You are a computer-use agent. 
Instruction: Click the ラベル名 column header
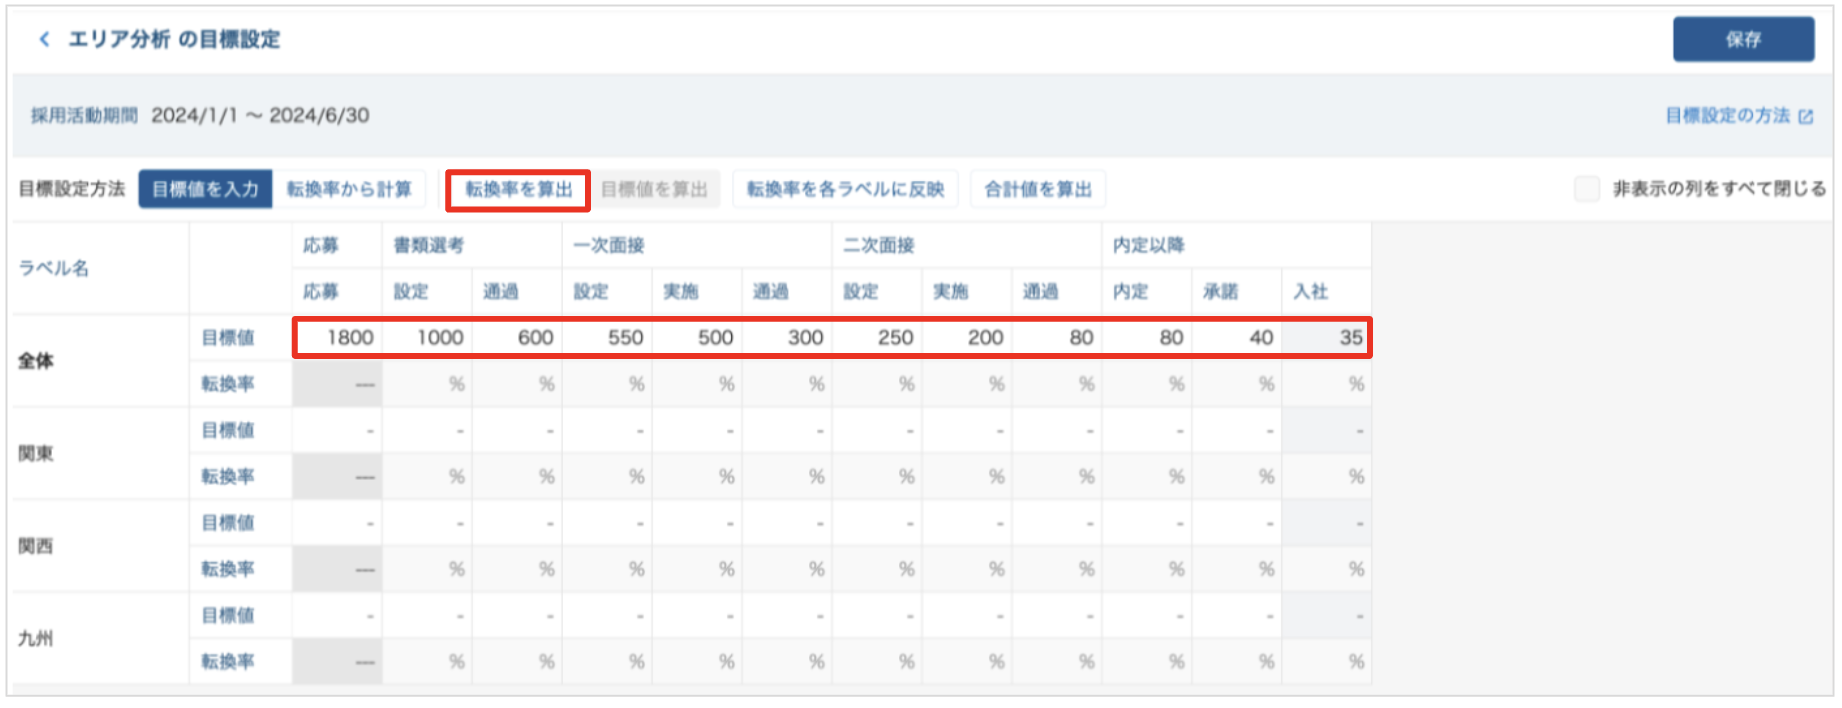54,268
